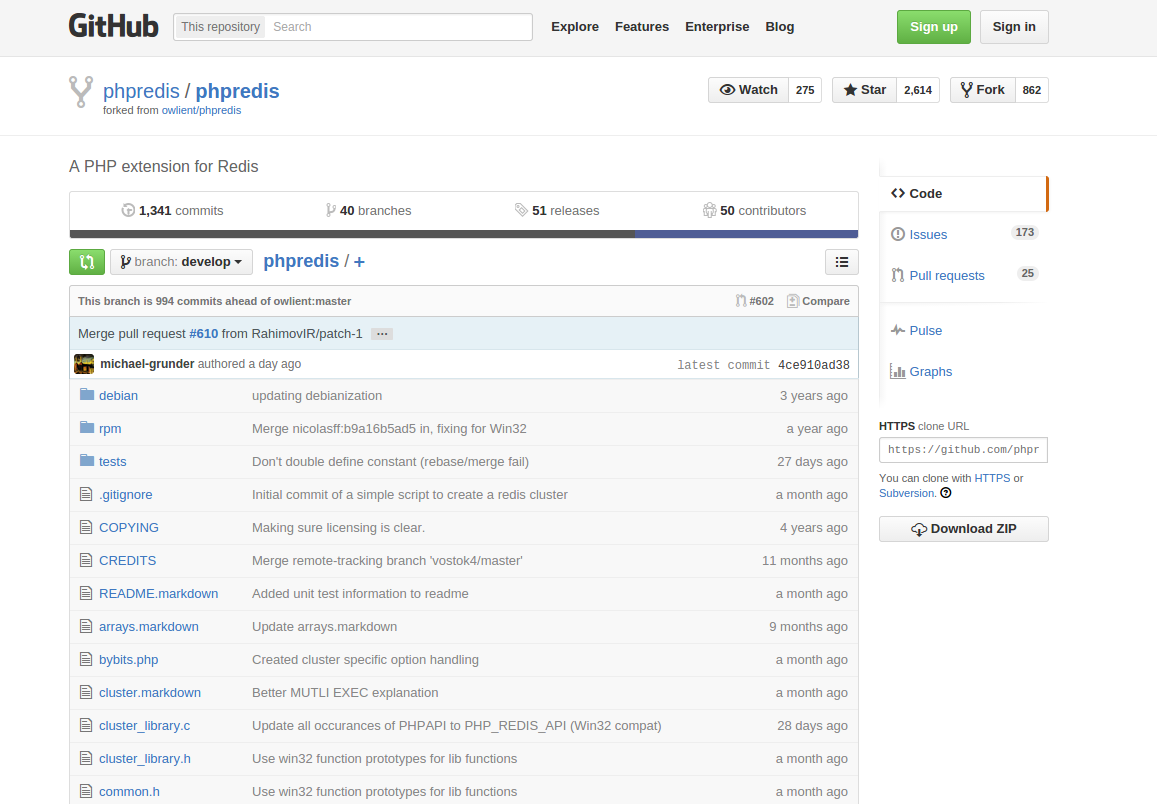Screen dimensions: 1157x804
Task: Click the plus icon to create new file
Action: click(359, 262)
